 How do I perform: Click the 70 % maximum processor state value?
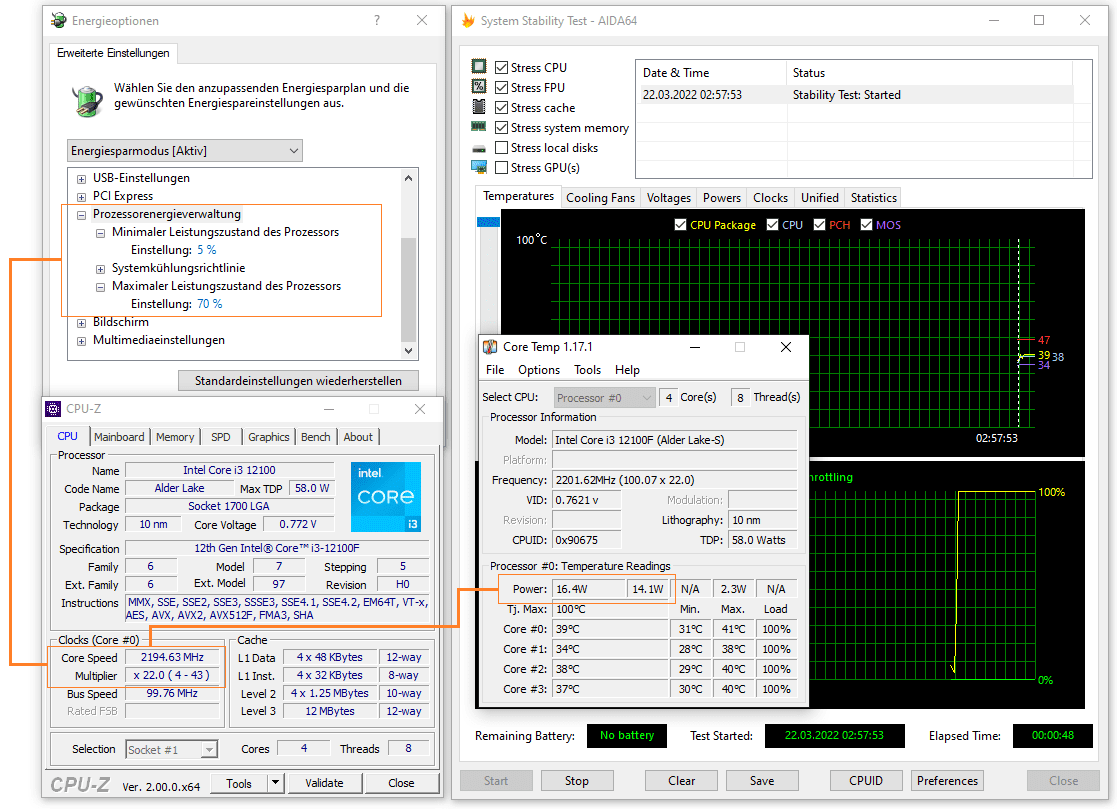[209, 303]
